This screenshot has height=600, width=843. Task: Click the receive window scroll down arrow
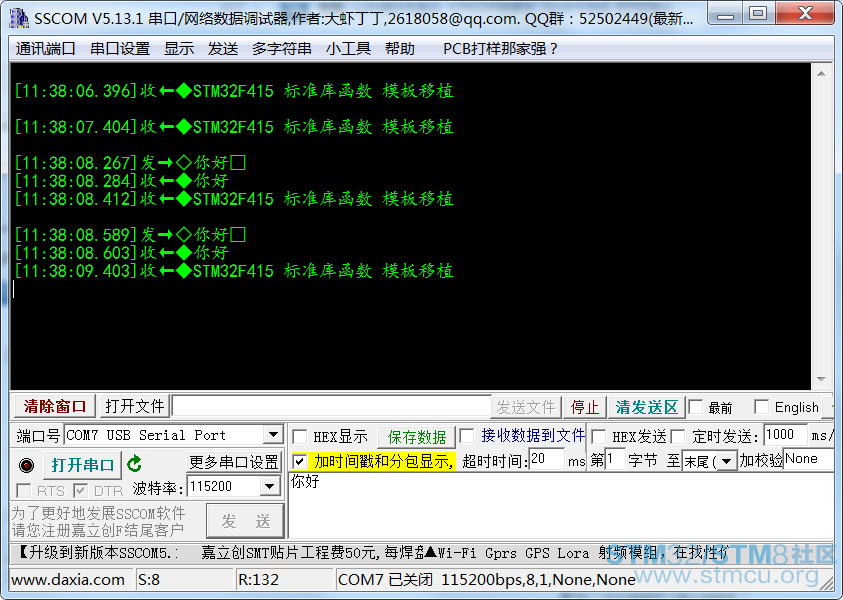[821, 379]
